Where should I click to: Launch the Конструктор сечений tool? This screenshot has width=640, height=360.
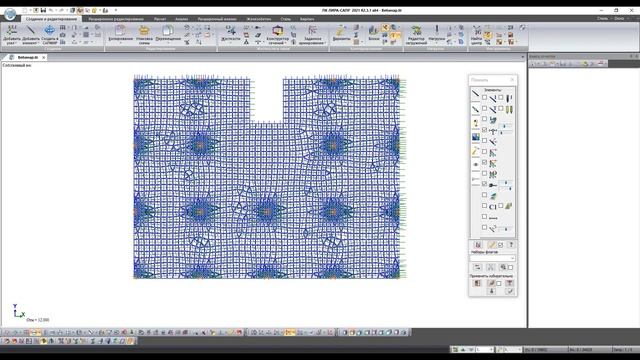pyautogui.click(x=278, y=35)
